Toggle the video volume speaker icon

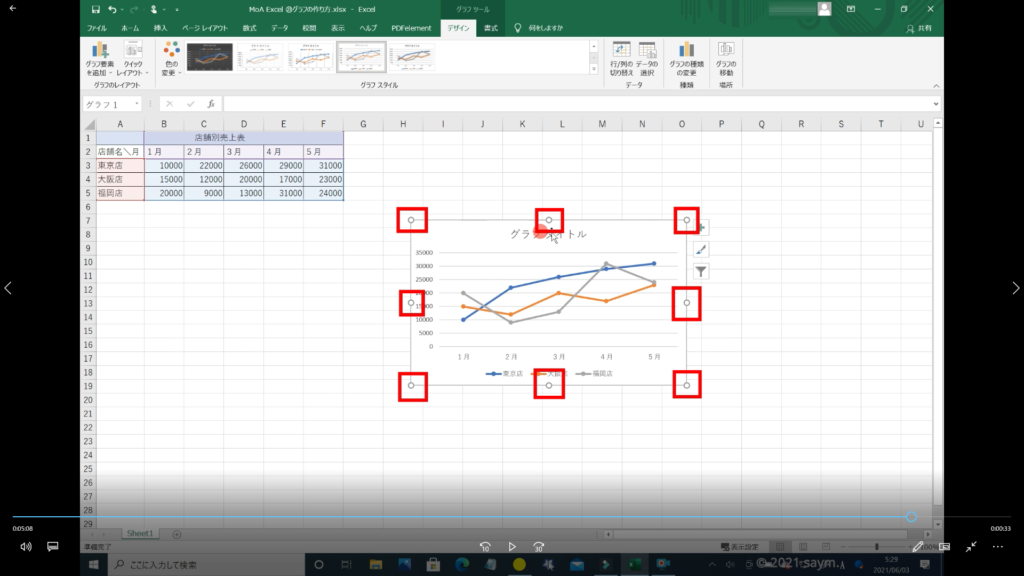coord(26,547)
